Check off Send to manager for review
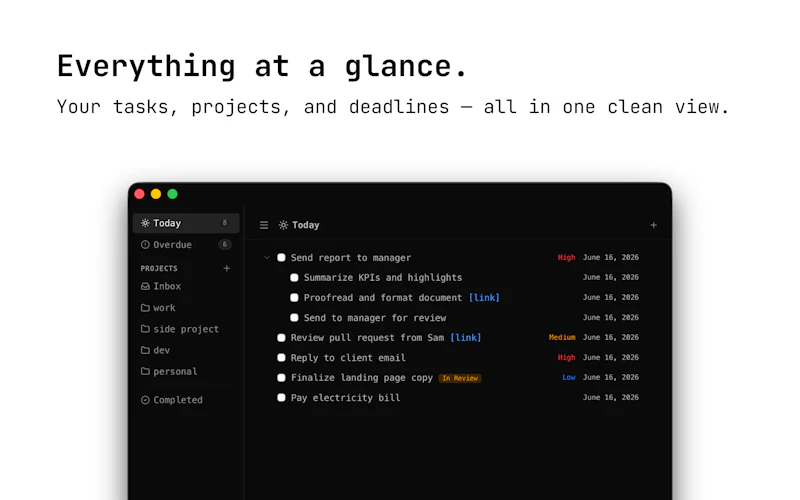This screenshot has width=800, height=500. point(294,317)
